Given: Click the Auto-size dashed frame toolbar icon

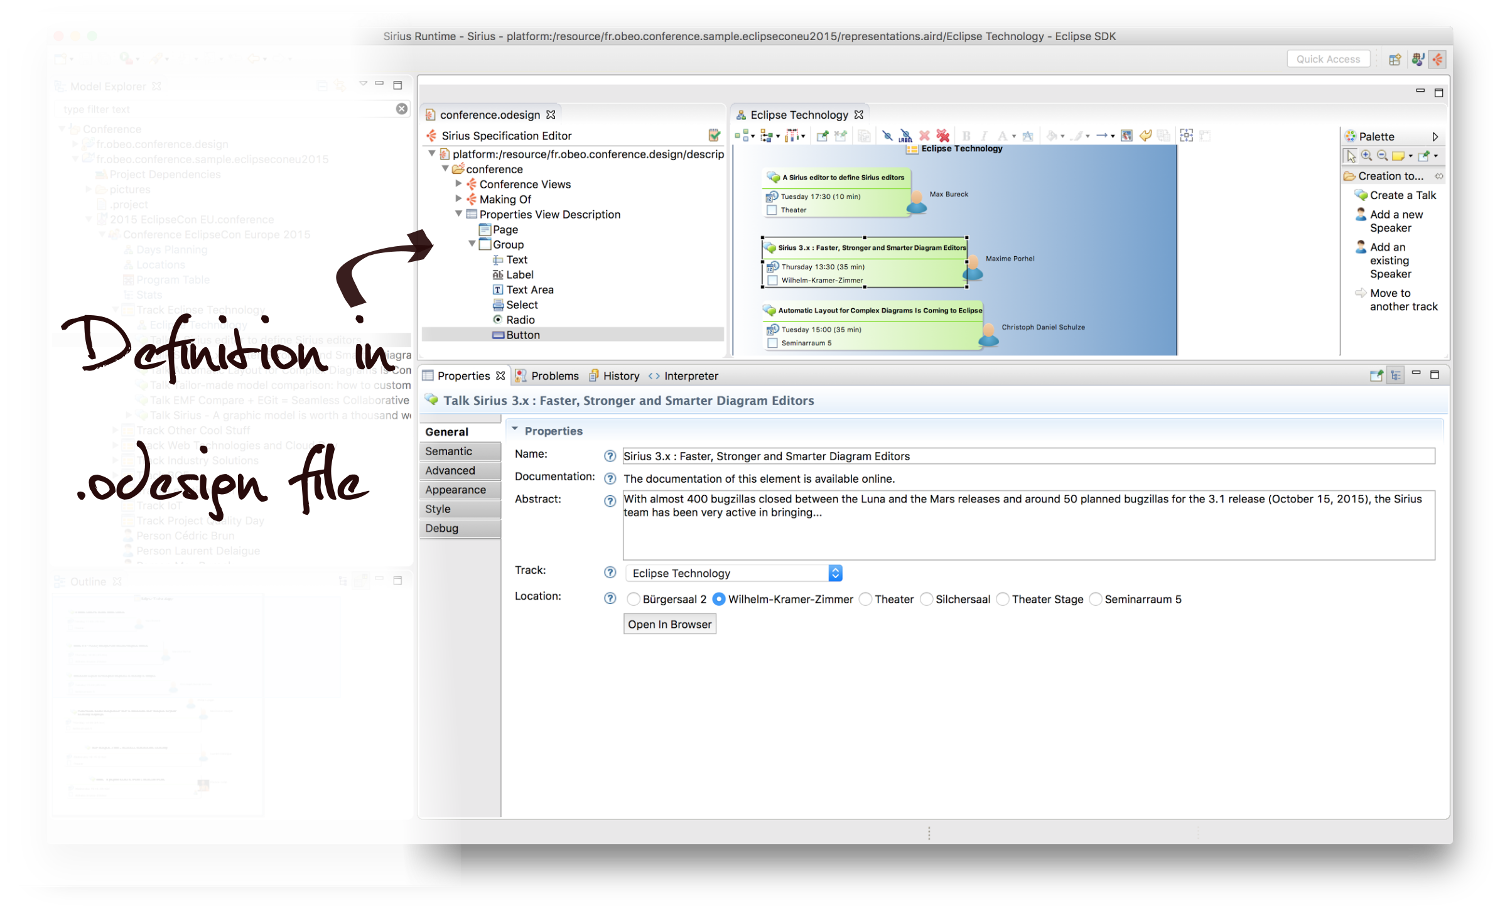Looking at the screenshot, I should (1187, 136).
